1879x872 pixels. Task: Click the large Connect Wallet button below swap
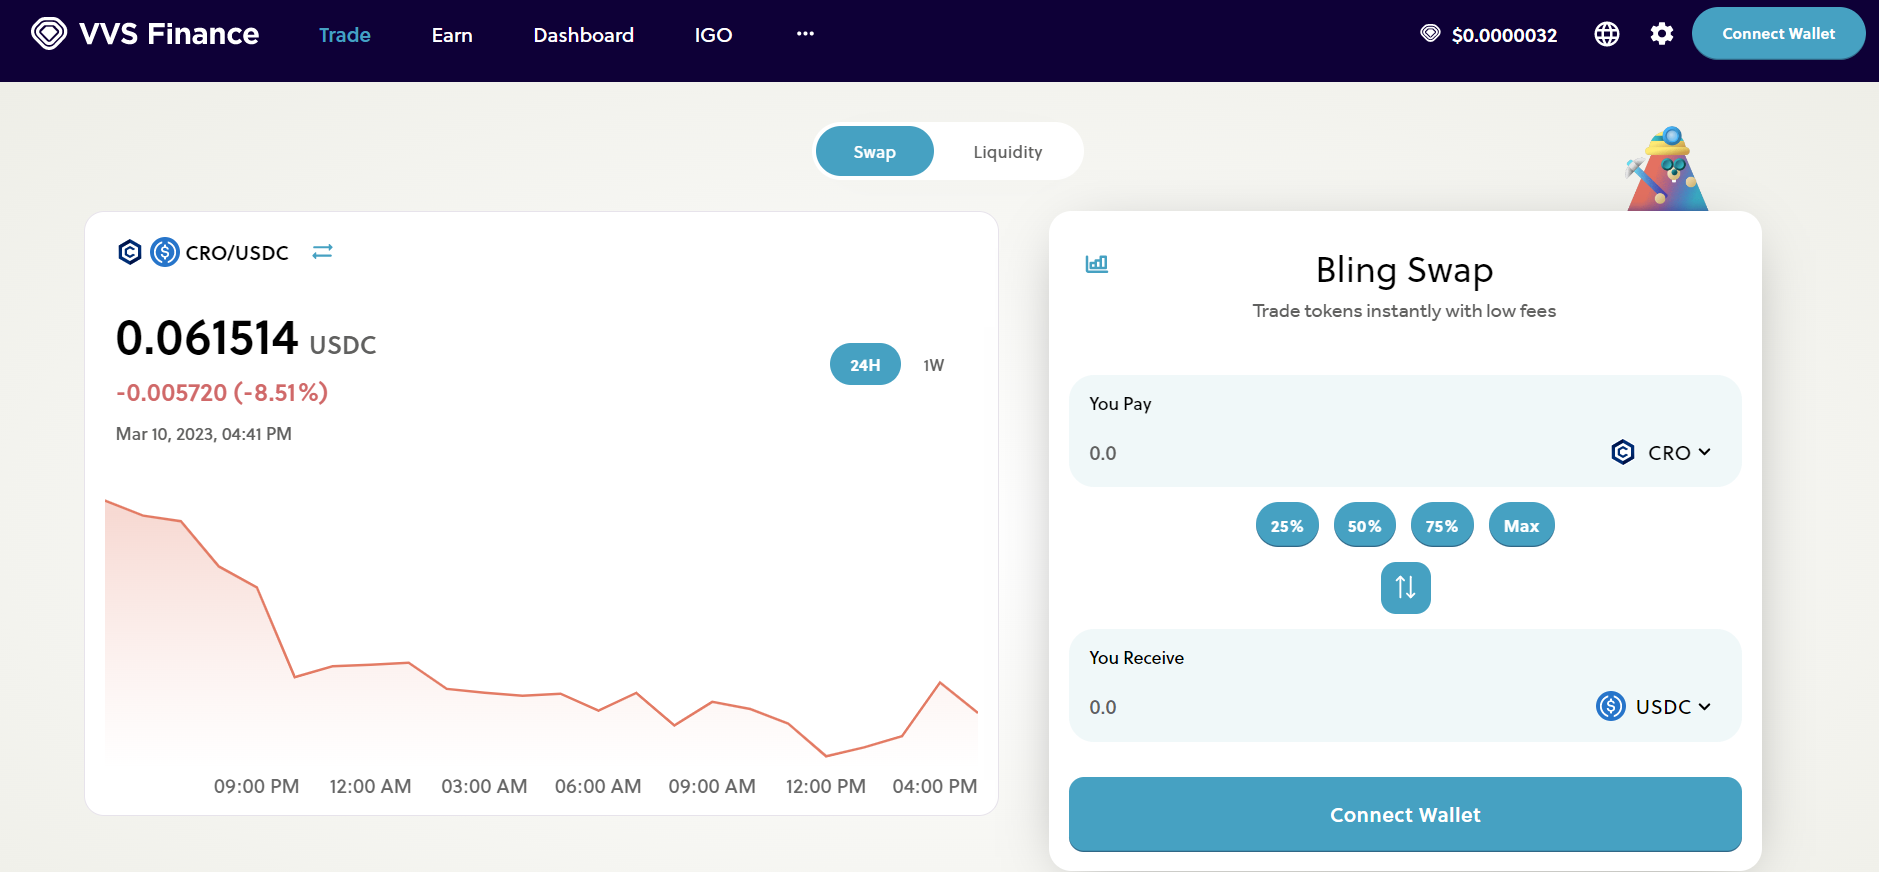pos(1405,814)
